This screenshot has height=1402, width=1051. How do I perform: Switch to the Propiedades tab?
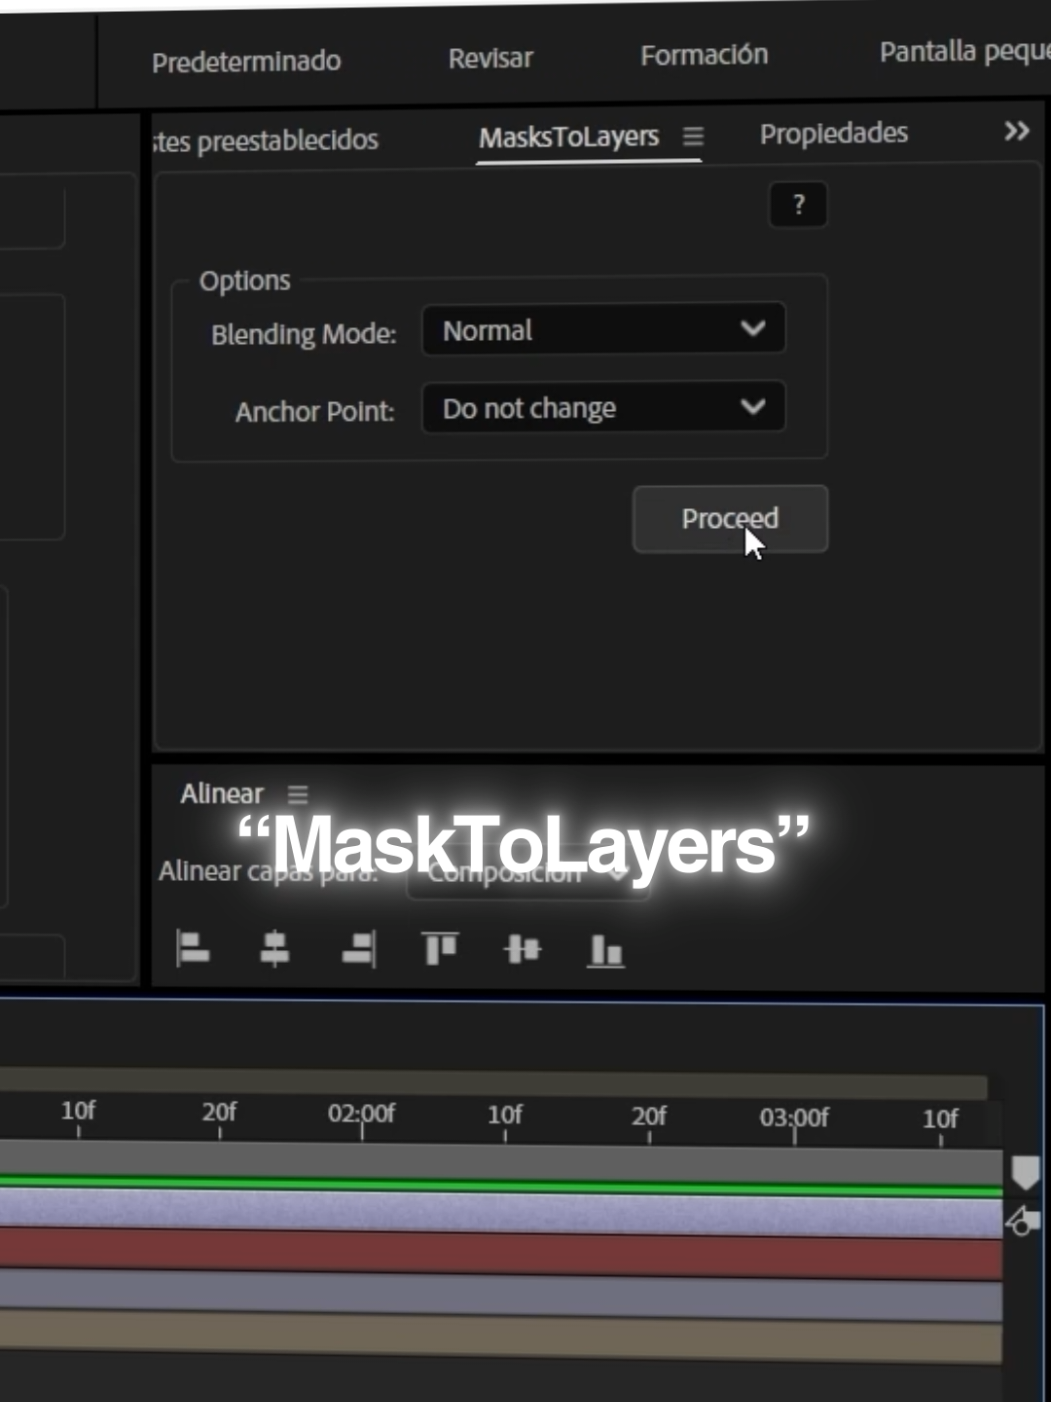(x=833, y=133)
